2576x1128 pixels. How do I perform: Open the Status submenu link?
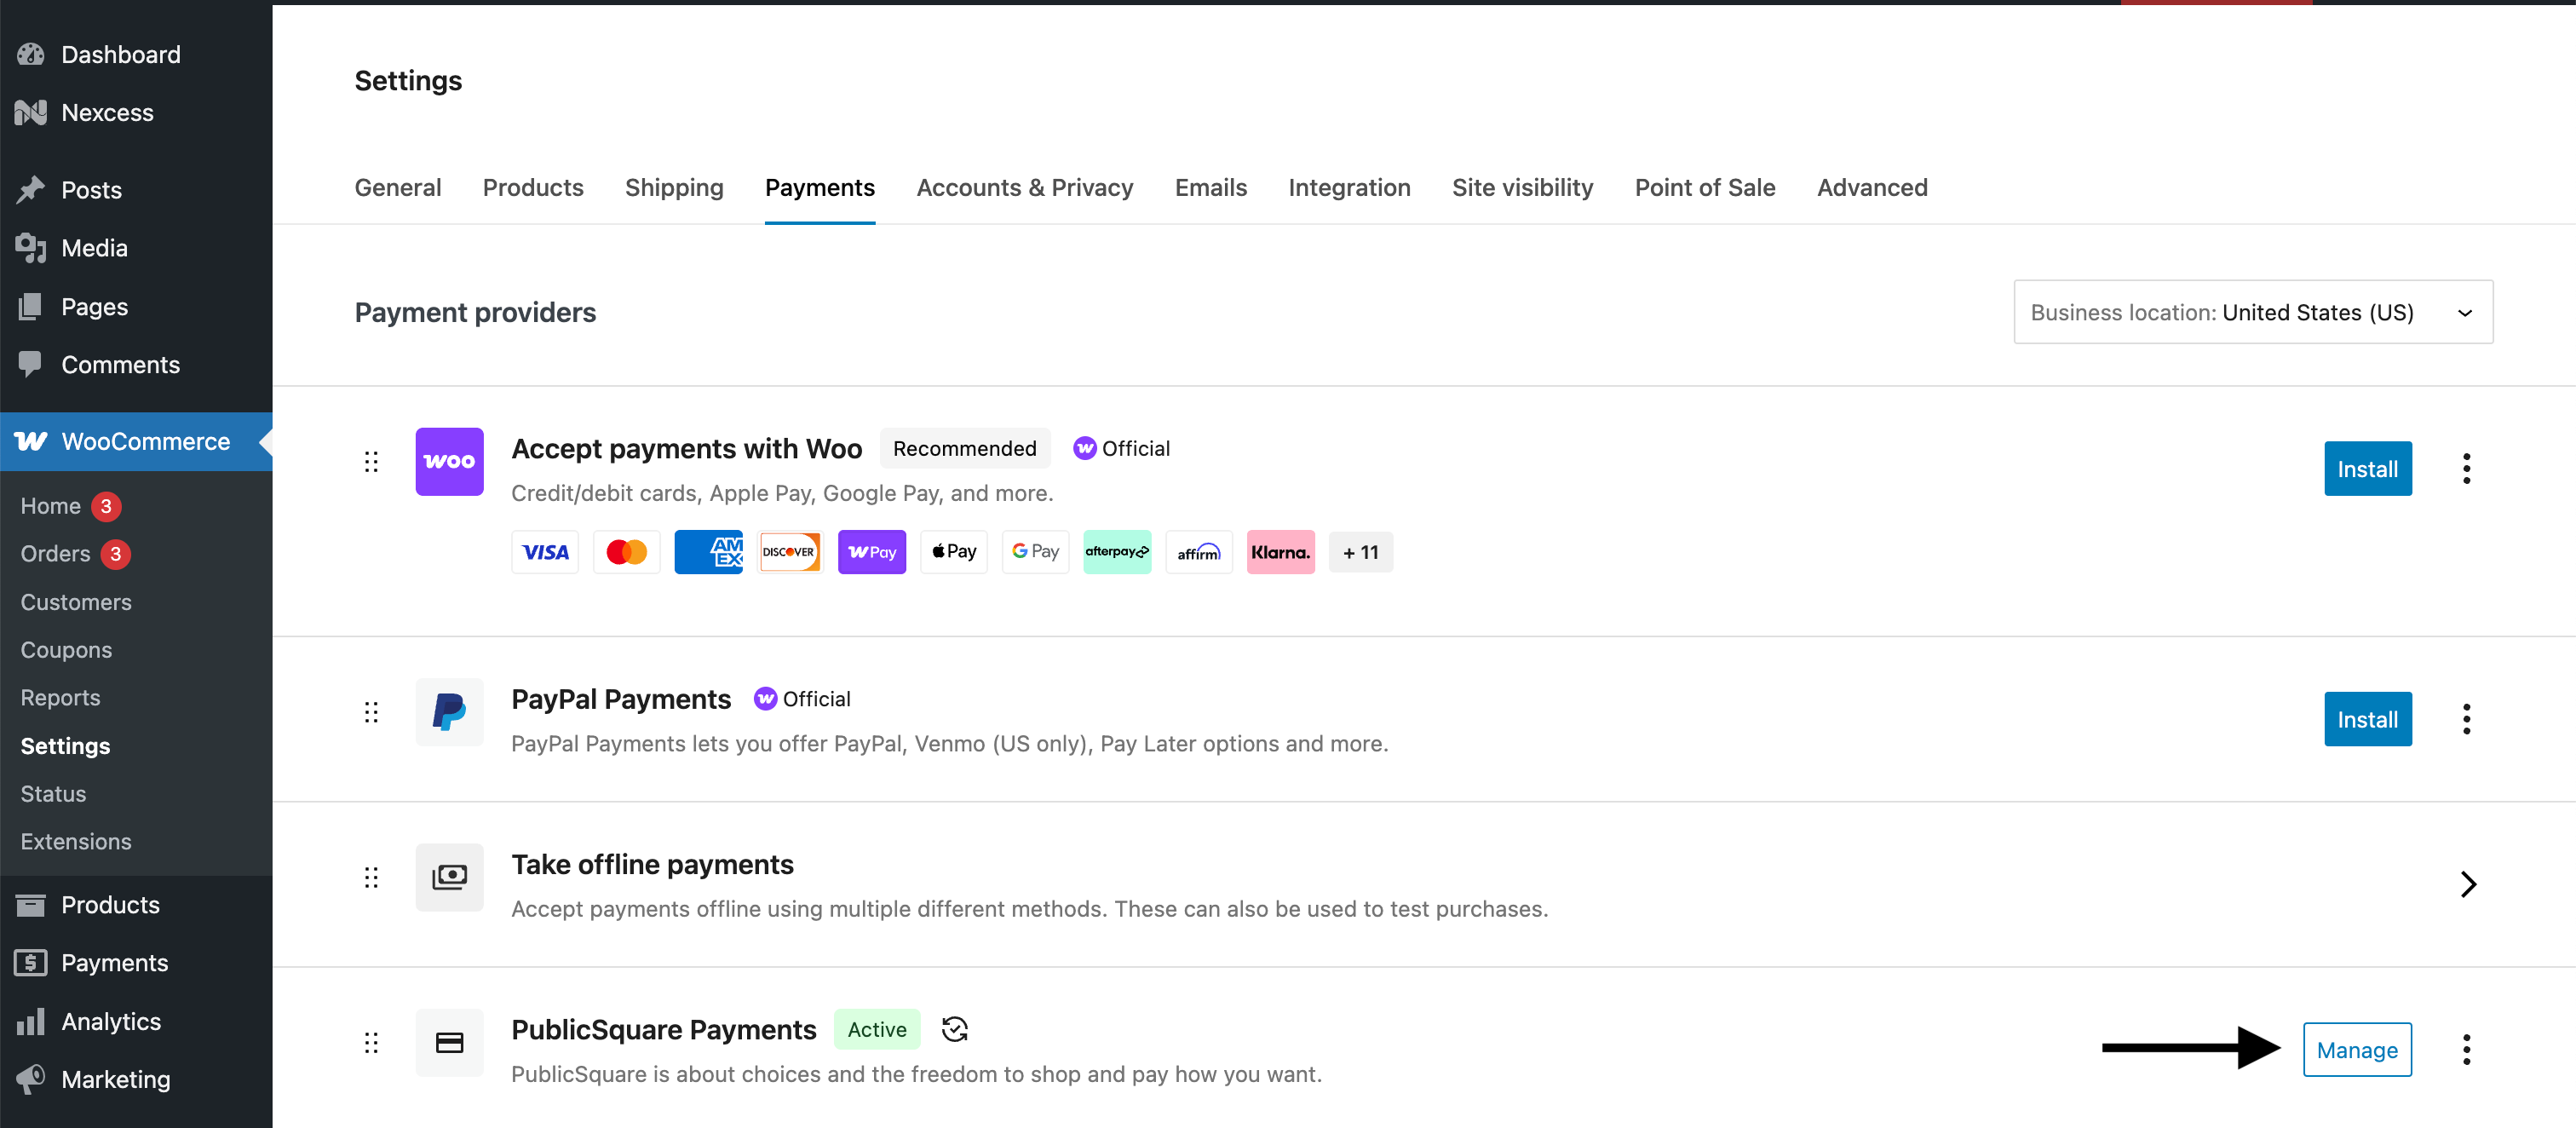53,793
